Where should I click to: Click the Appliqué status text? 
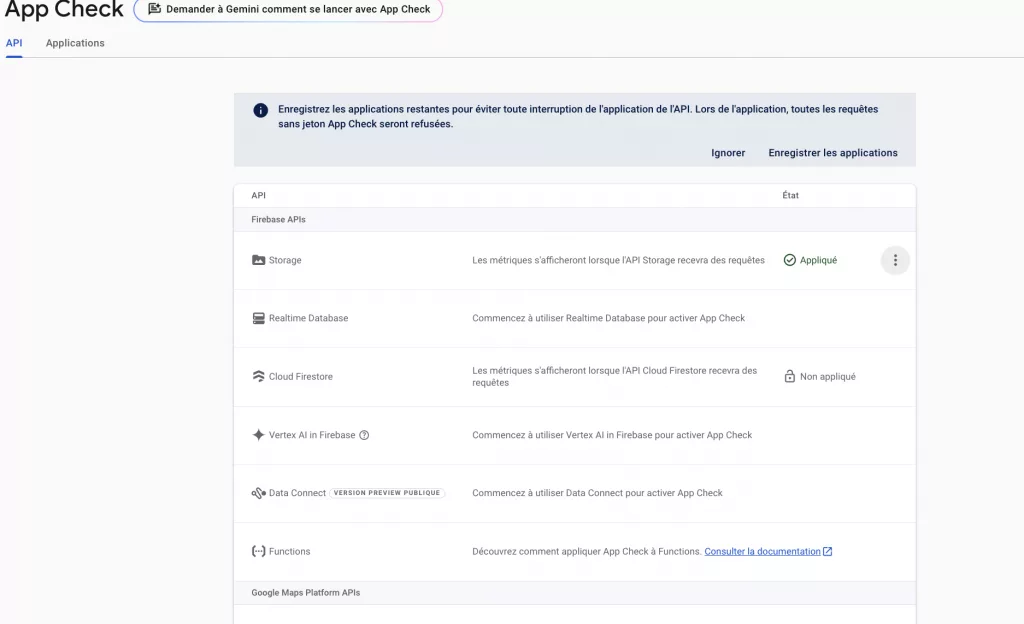tap(818, 260)
